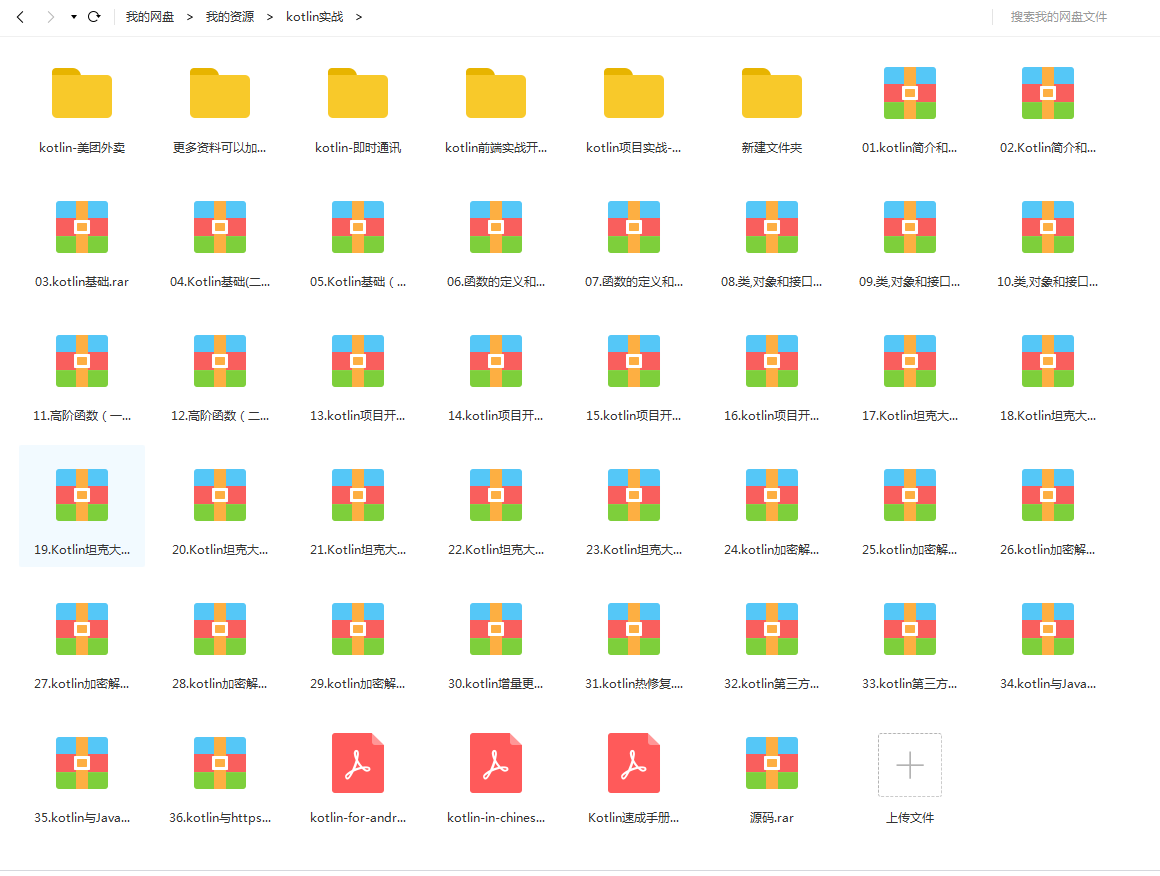The image size is (1160, 876).
Task: Open the 更多资料可以加... folder
Action: click(220, 93)
